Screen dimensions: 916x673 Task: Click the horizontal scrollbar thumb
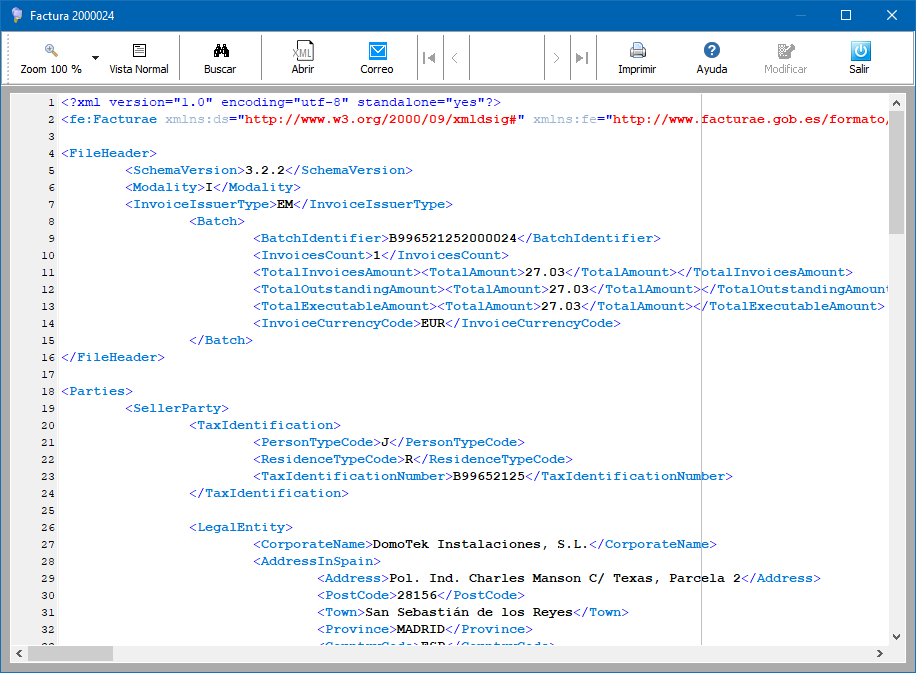click(70, 653)
